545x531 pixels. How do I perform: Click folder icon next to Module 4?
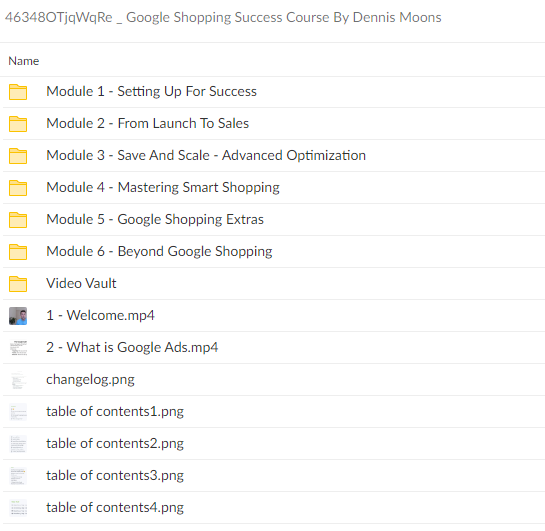(x=18, y=188)
